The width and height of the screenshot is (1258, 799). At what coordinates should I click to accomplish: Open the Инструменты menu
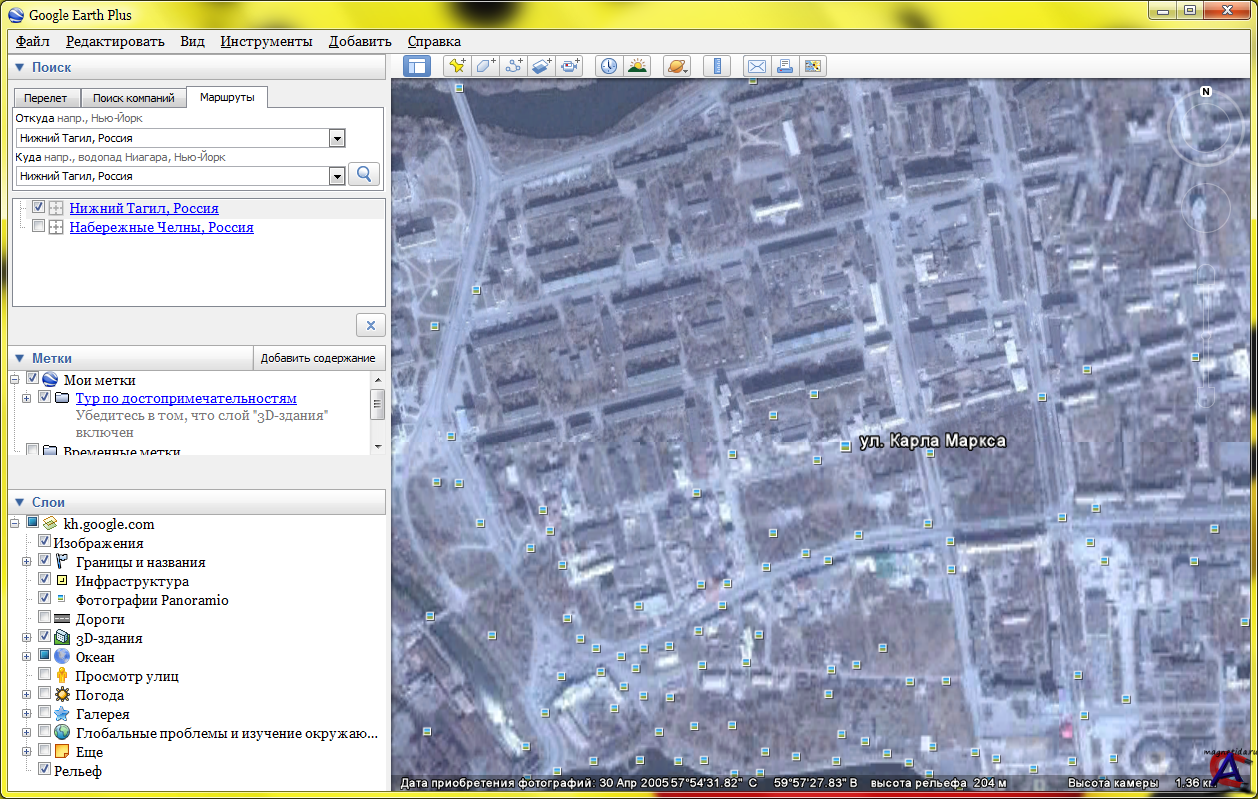[x=266, y=41]
